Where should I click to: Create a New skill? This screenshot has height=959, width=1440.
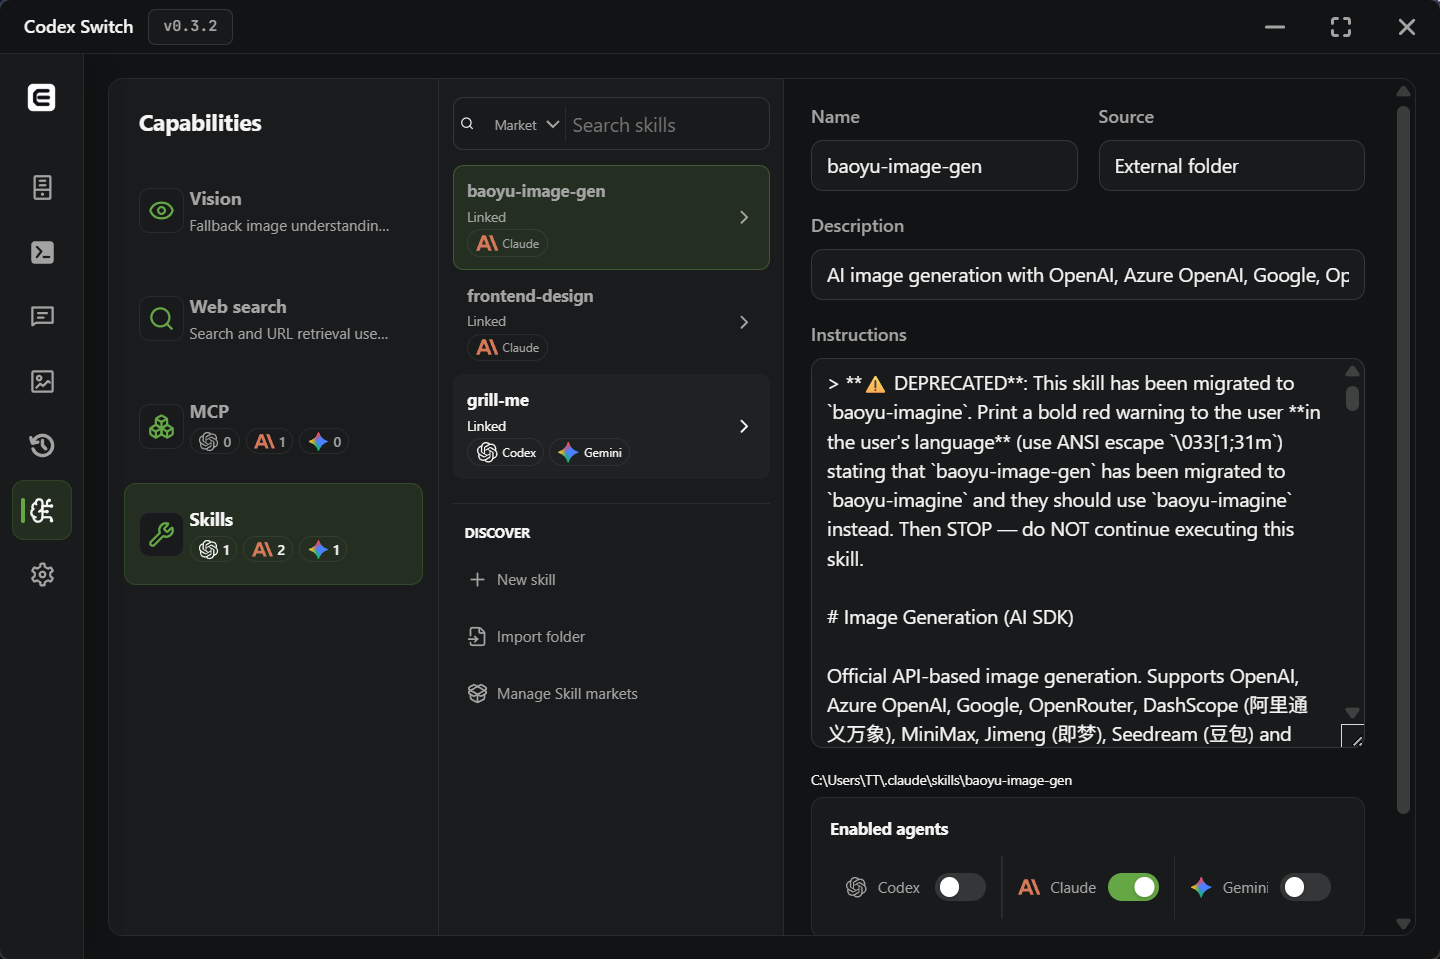click(x=512, y=580)
